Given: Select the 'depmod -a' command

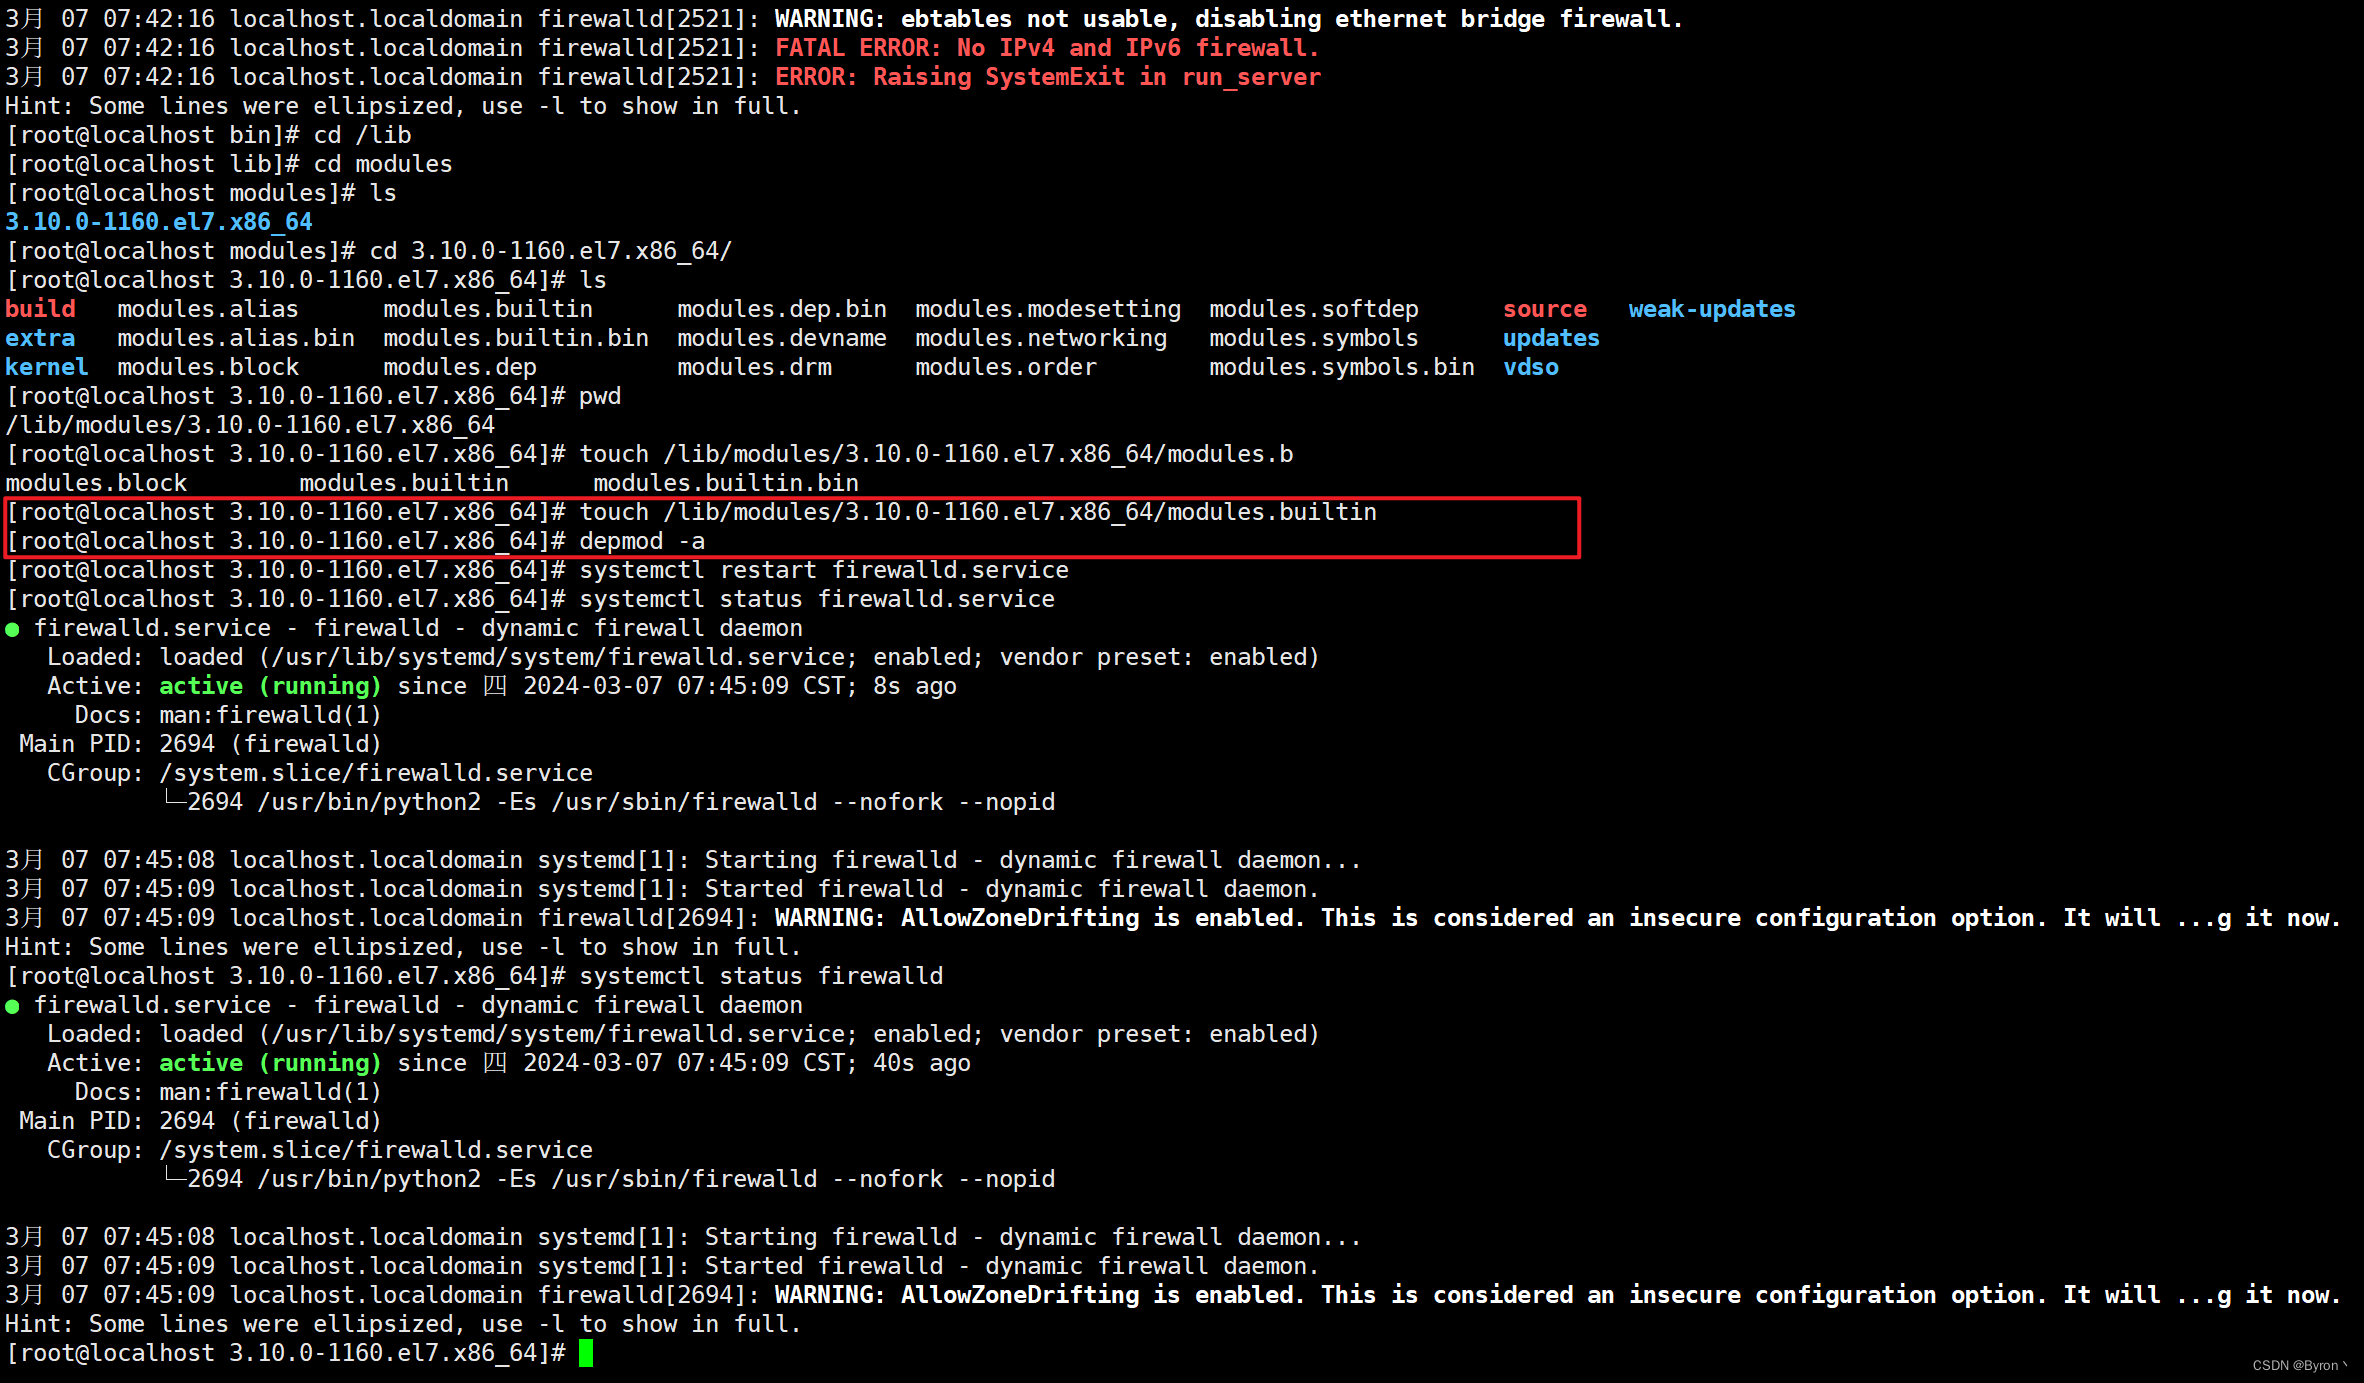Looking at the screenshot, I should coord(642,541).
